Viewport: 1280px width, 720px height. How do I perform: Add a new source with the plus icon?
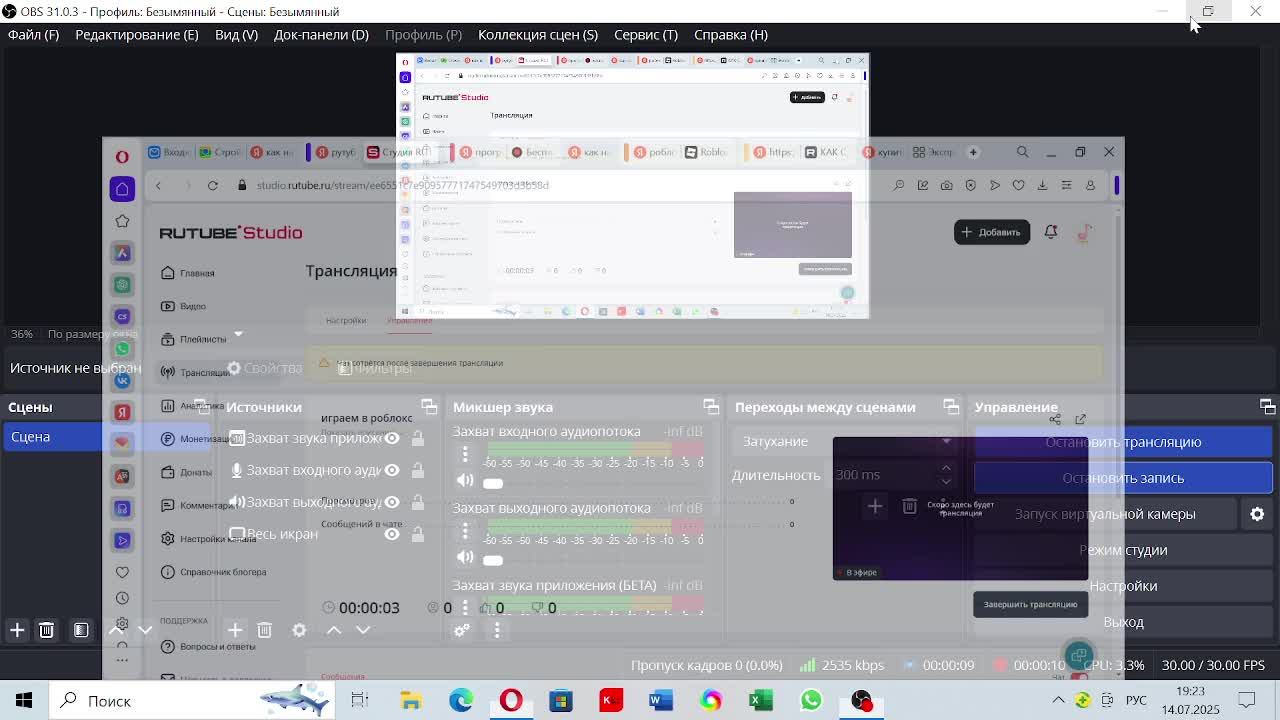pyautogui.click(x=235, y=630)
